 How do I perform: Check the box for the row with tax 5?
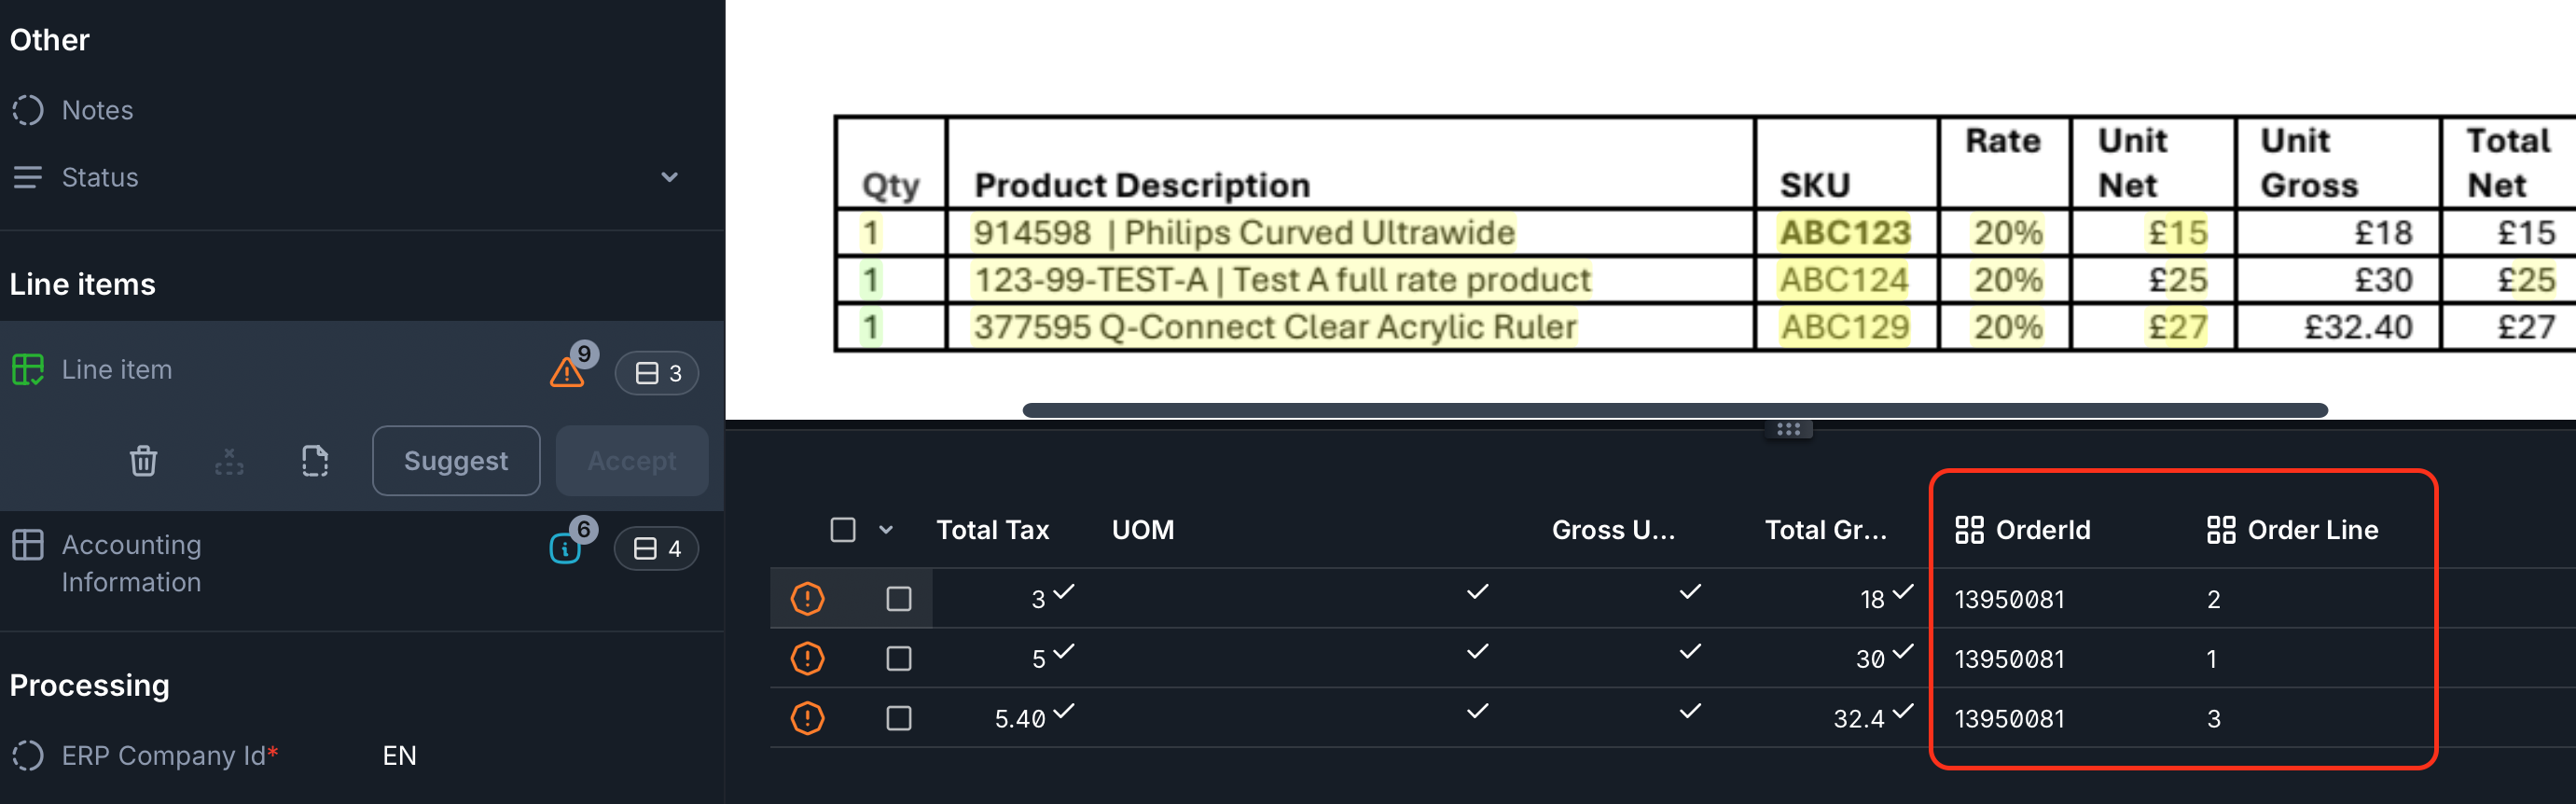click(x=898, y=659)
